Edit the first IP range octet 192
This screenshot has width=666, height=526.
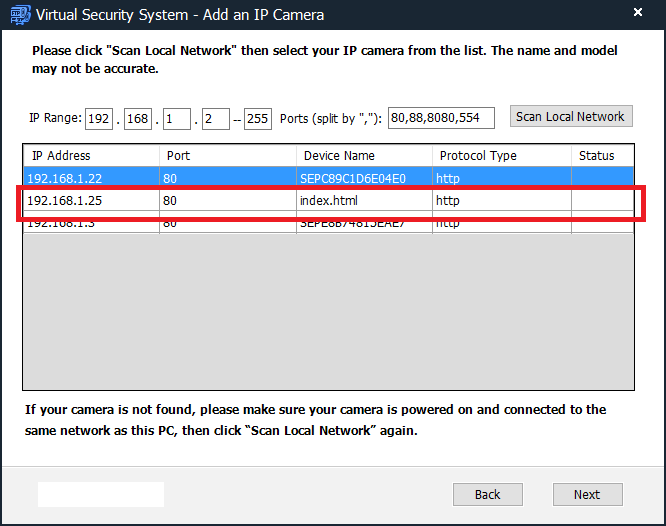tap(99, 118)
